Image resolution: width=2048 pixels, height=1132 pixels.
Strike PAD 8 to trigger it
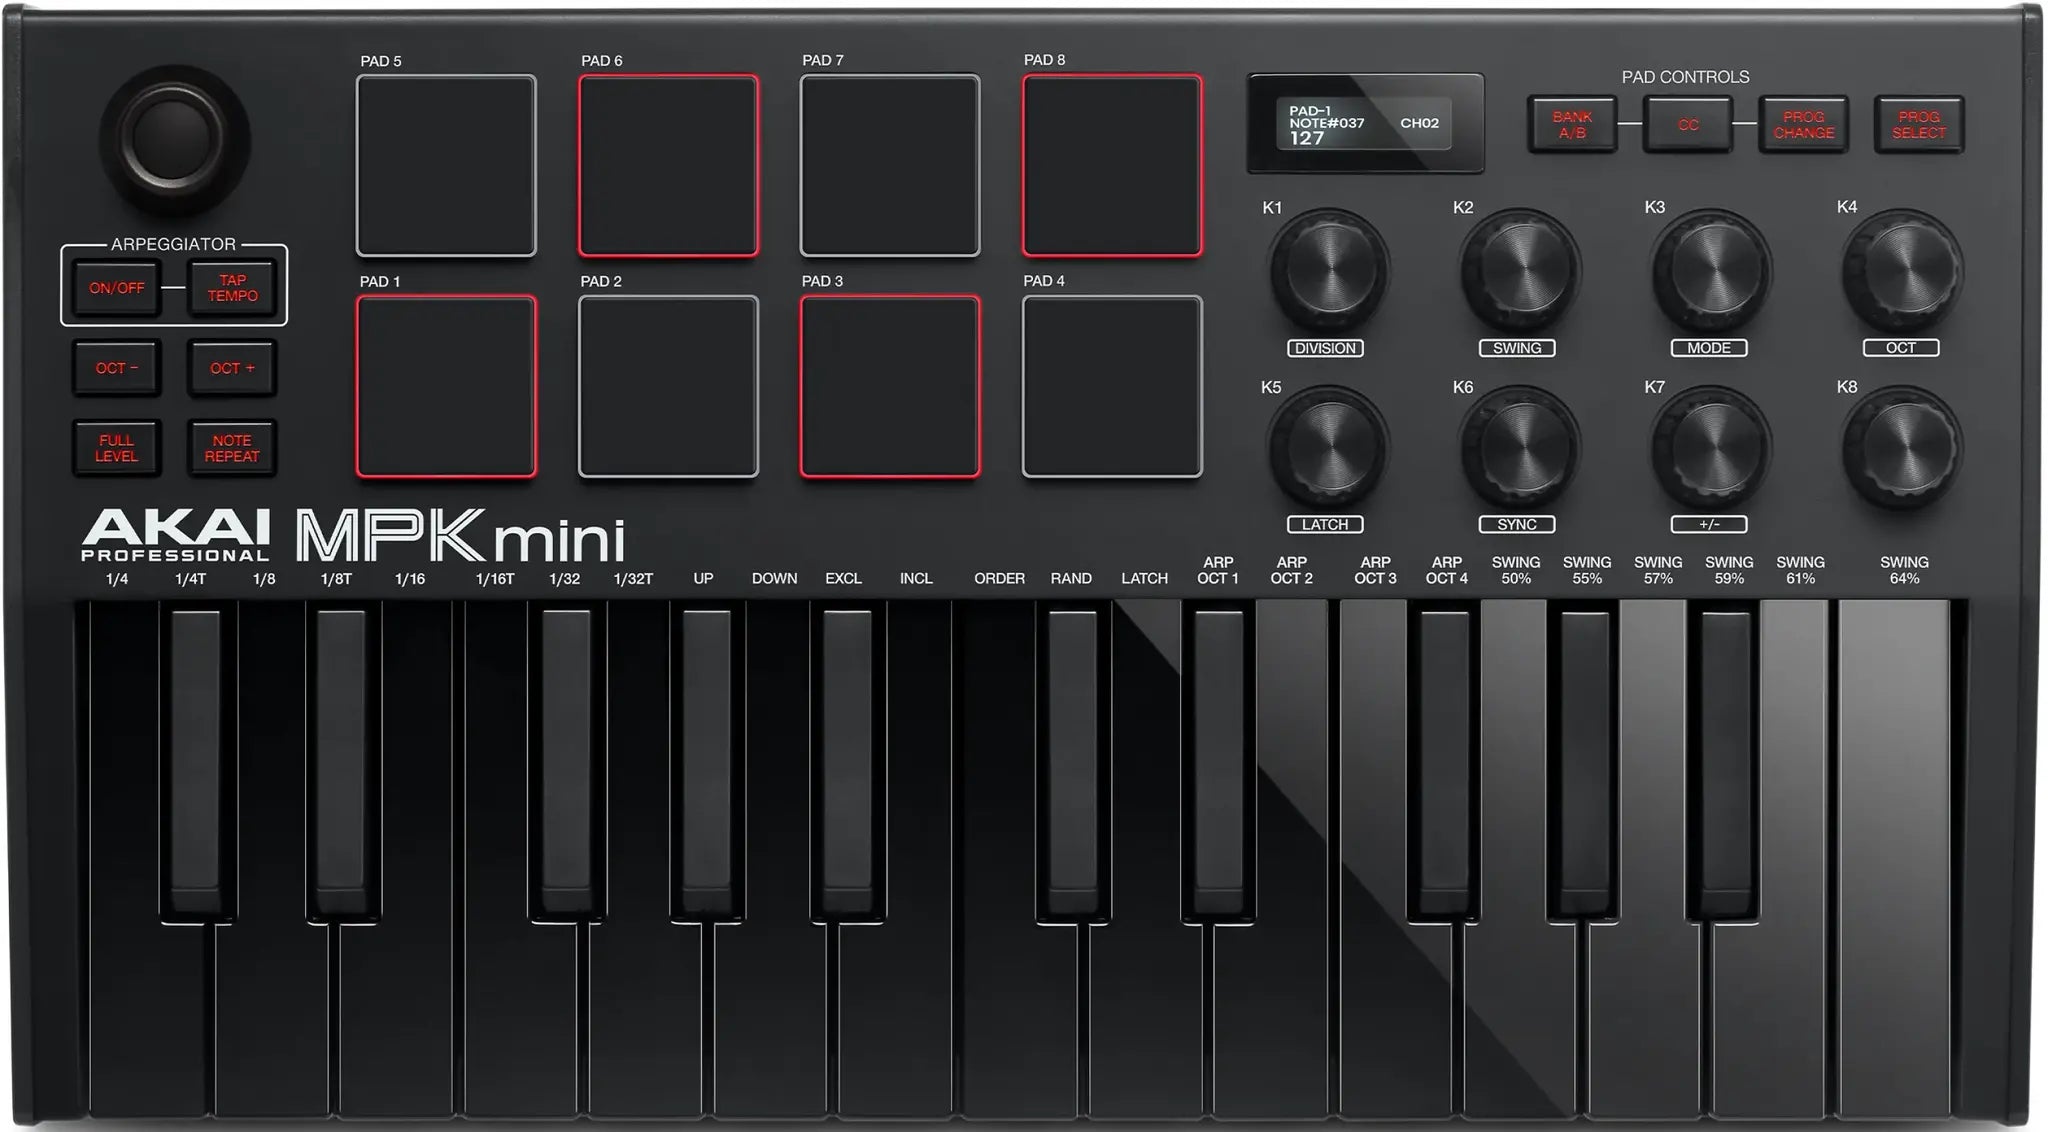pos(1110,165)
